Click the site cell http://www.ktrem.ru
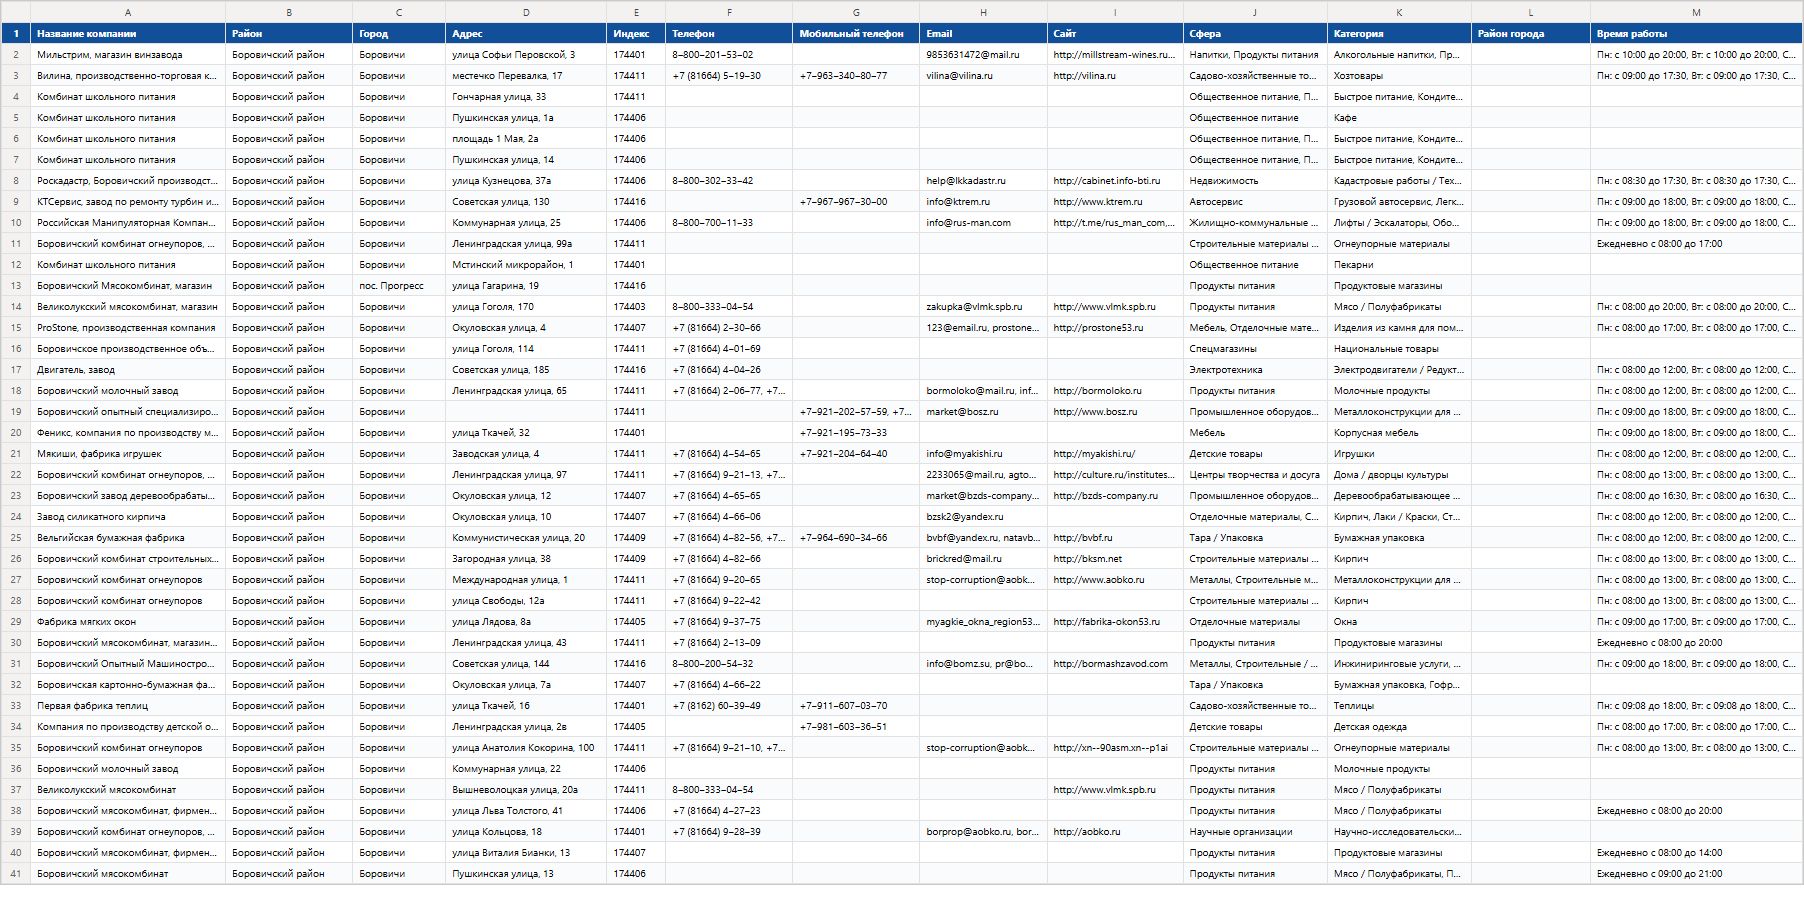Screen dimensions: 1804x902 tap(1115, 202)
